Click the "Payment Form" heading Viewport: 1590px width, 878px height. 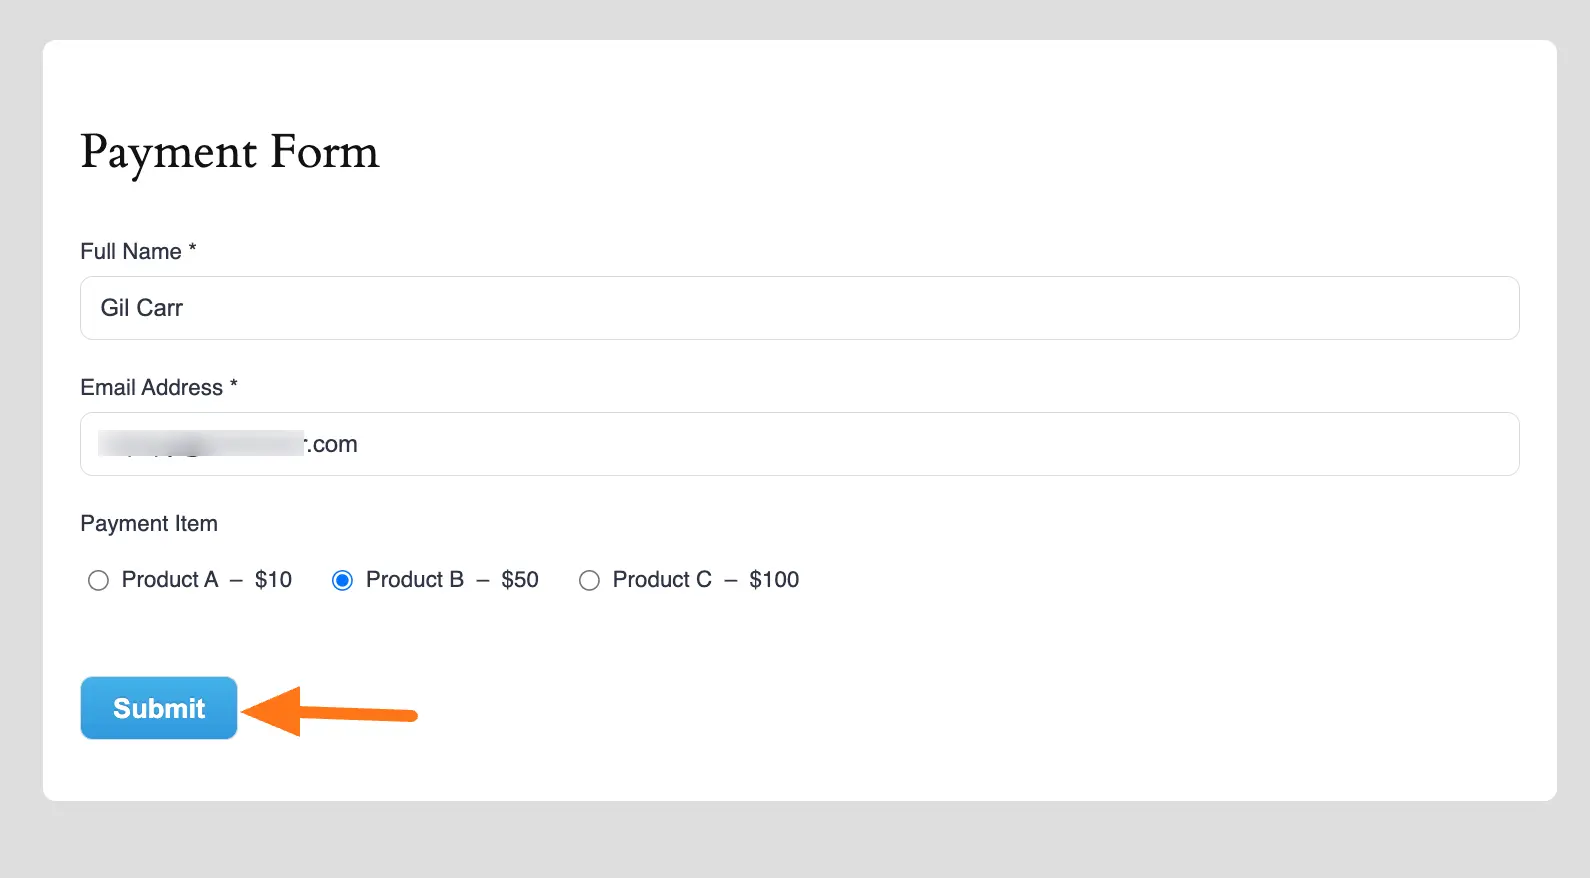[230, 152]
